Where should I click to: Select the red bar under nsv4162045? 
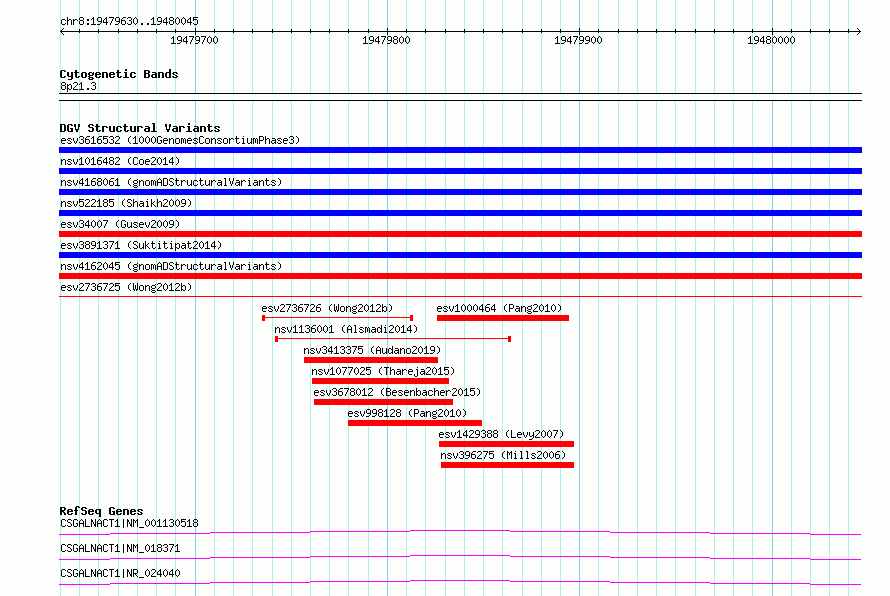click(460, 276)
